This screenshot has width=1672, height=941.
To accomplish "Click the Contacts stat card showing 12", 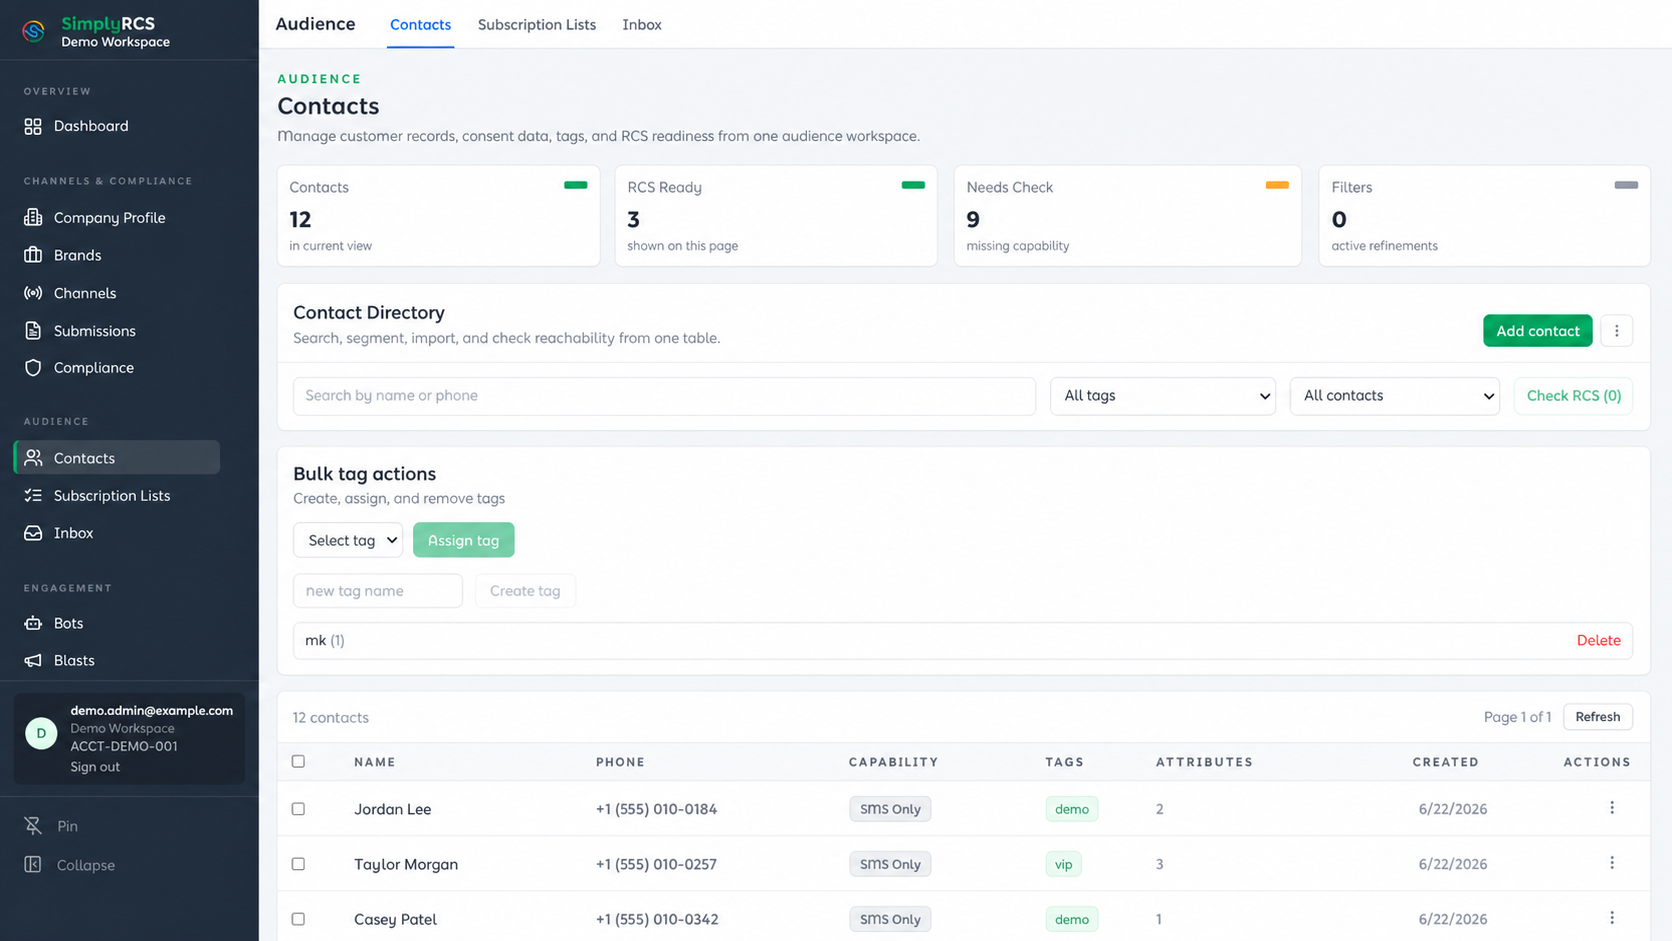I will [x=438, y=216].
